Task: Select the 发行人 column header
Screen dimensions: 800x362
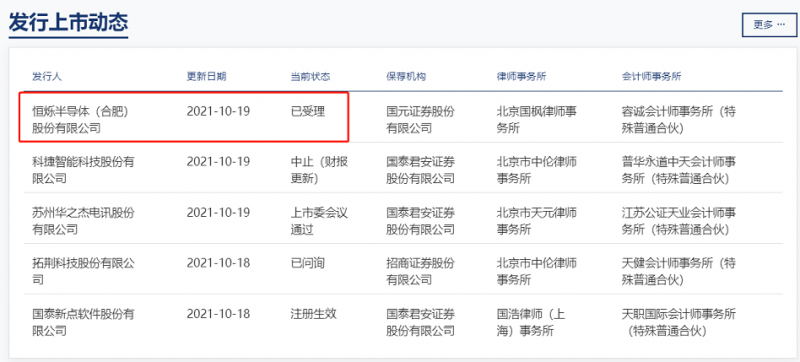Action: [x=46, y=77]
